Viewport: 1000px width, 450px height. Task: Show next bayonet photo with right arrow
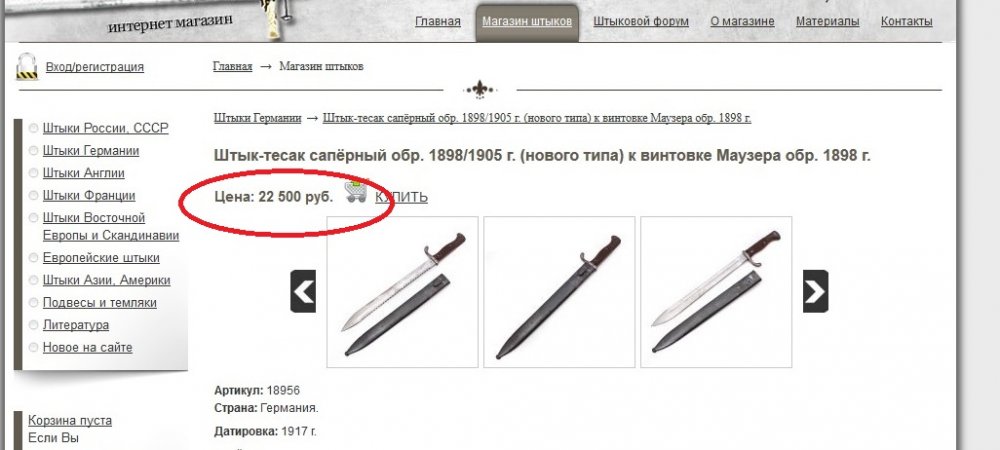click(816, 291)
